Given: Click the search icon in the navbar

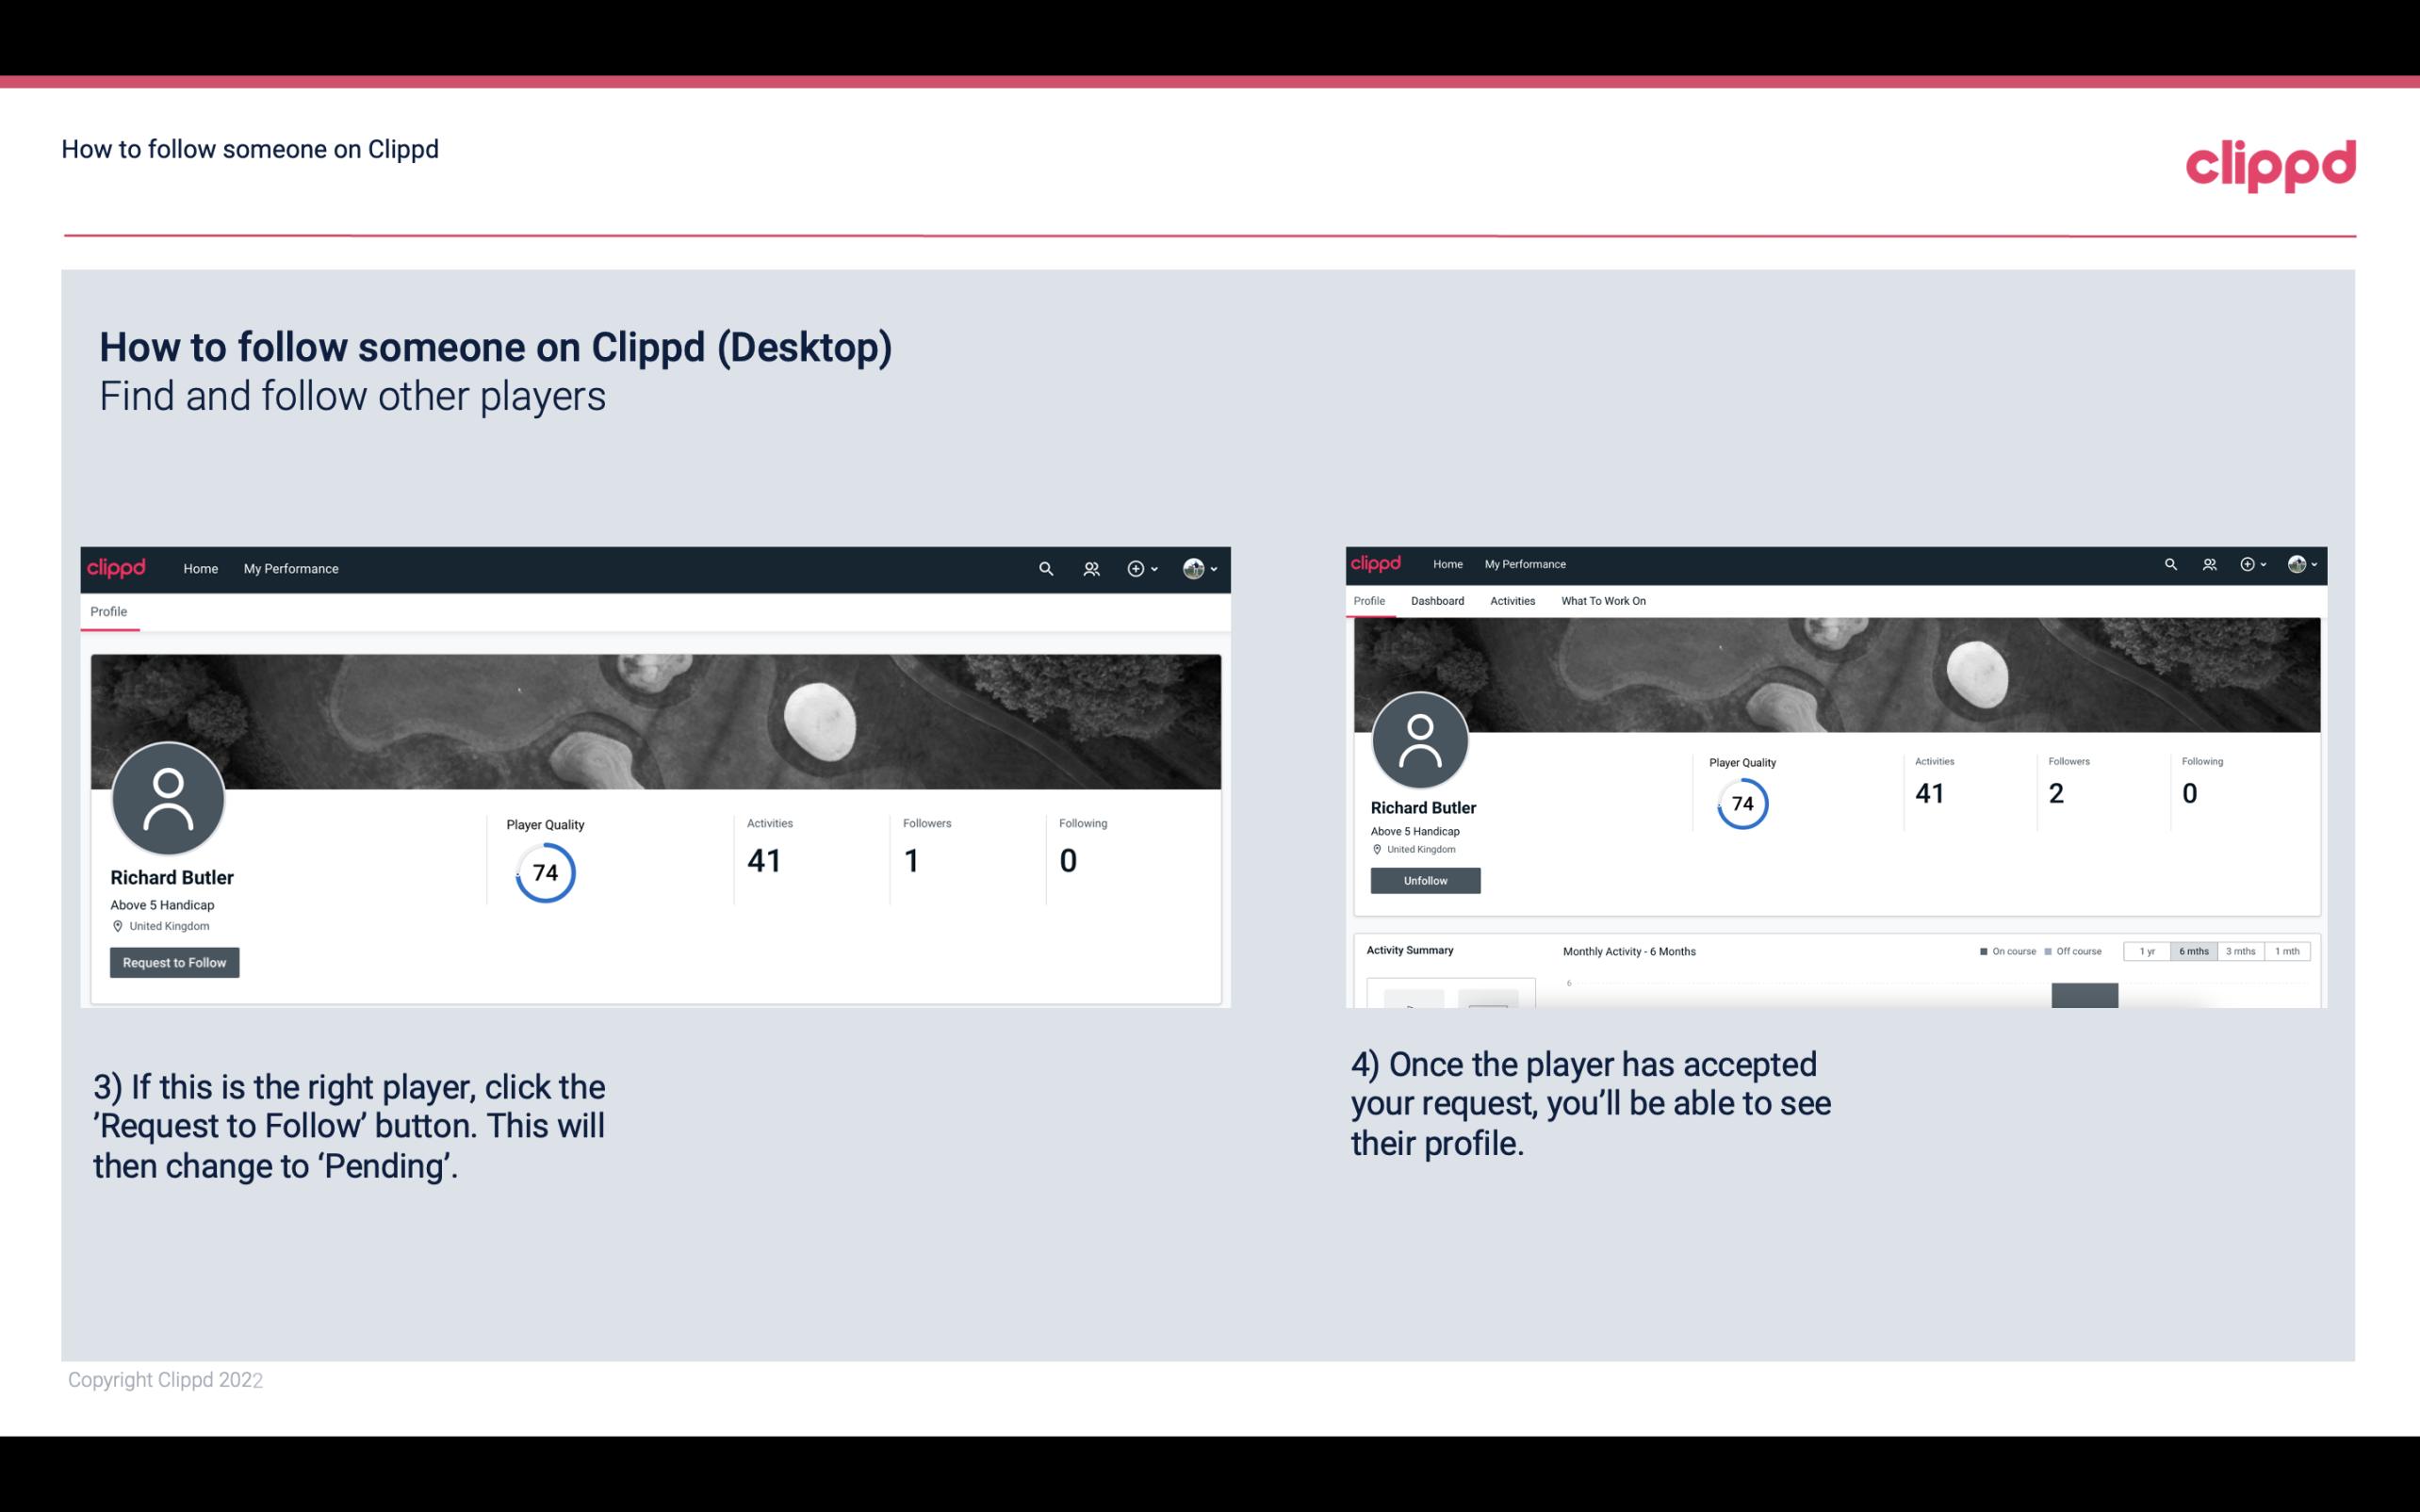Looking at the screenshot, I should [x=1042, y=568].
